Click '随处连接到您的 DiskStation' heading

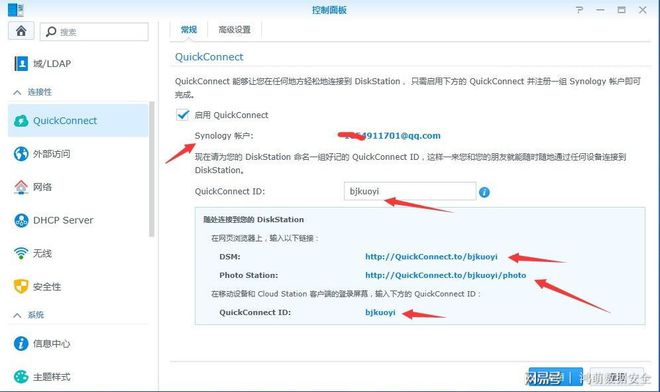coord(253,219)
